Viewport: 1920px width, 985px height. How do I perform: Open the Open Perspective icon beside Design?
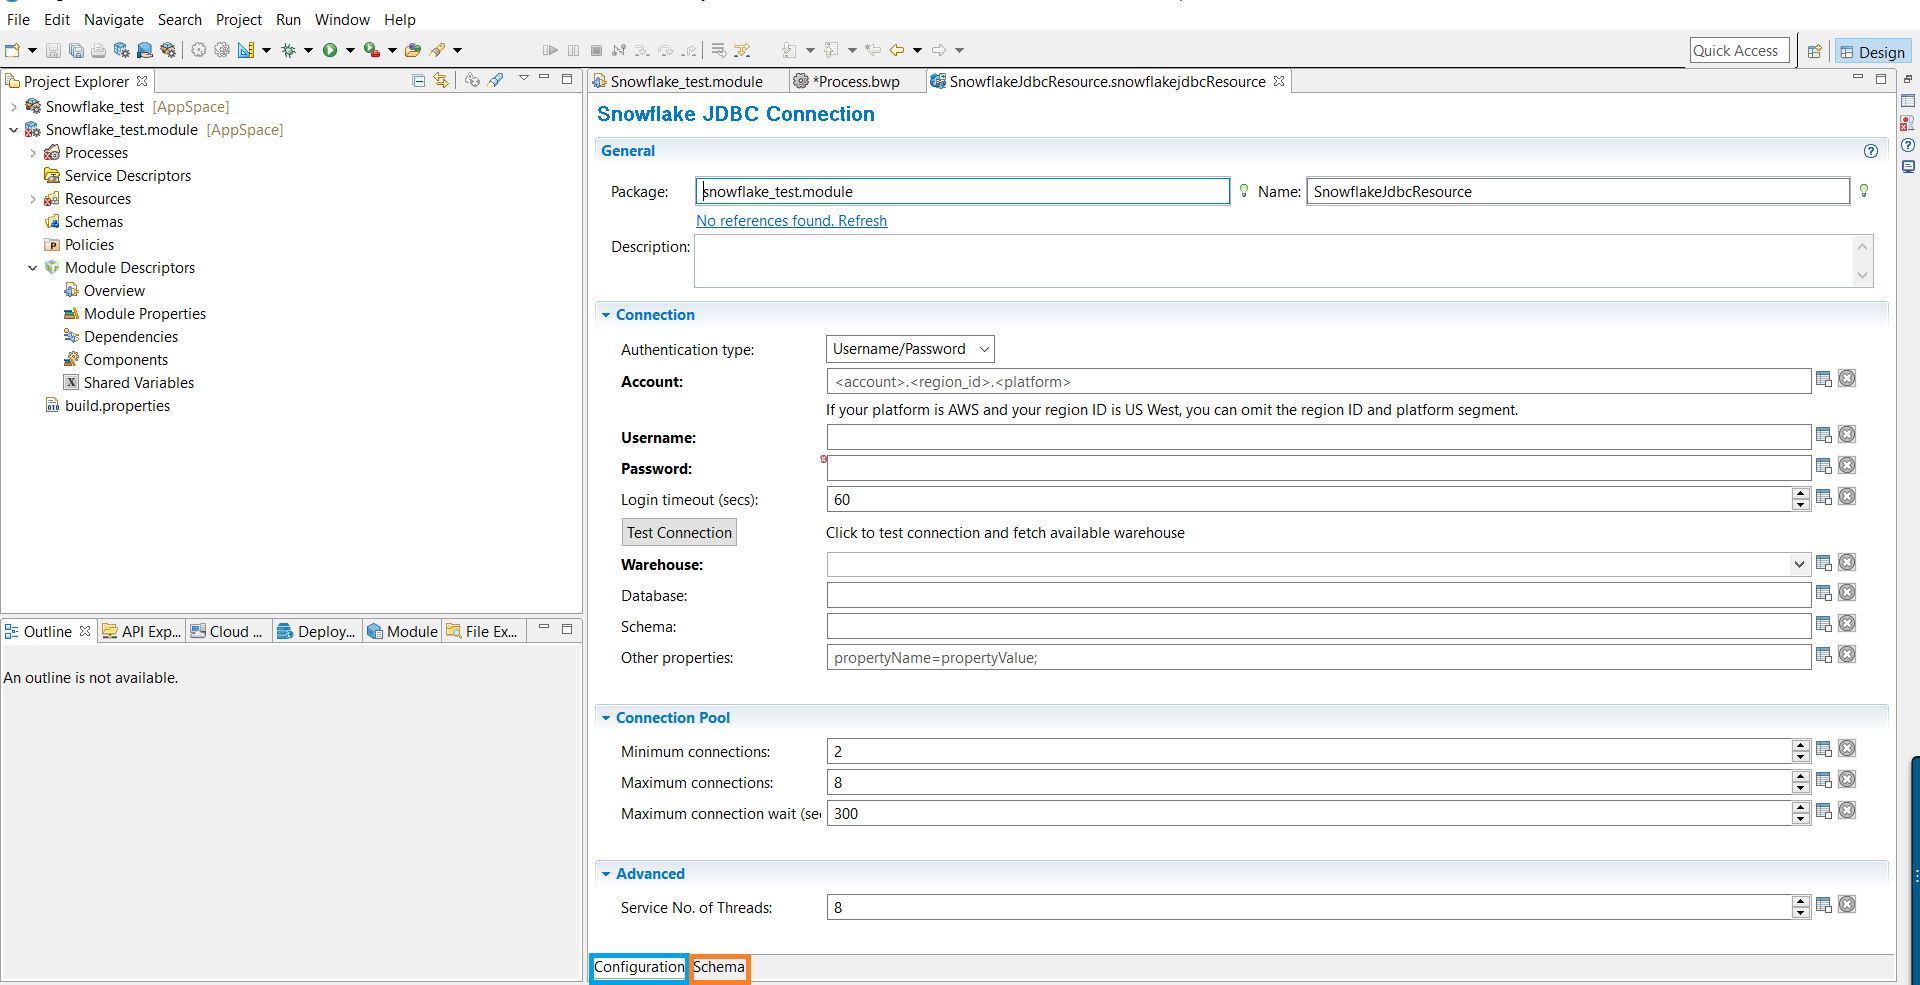coord(1814,52)
